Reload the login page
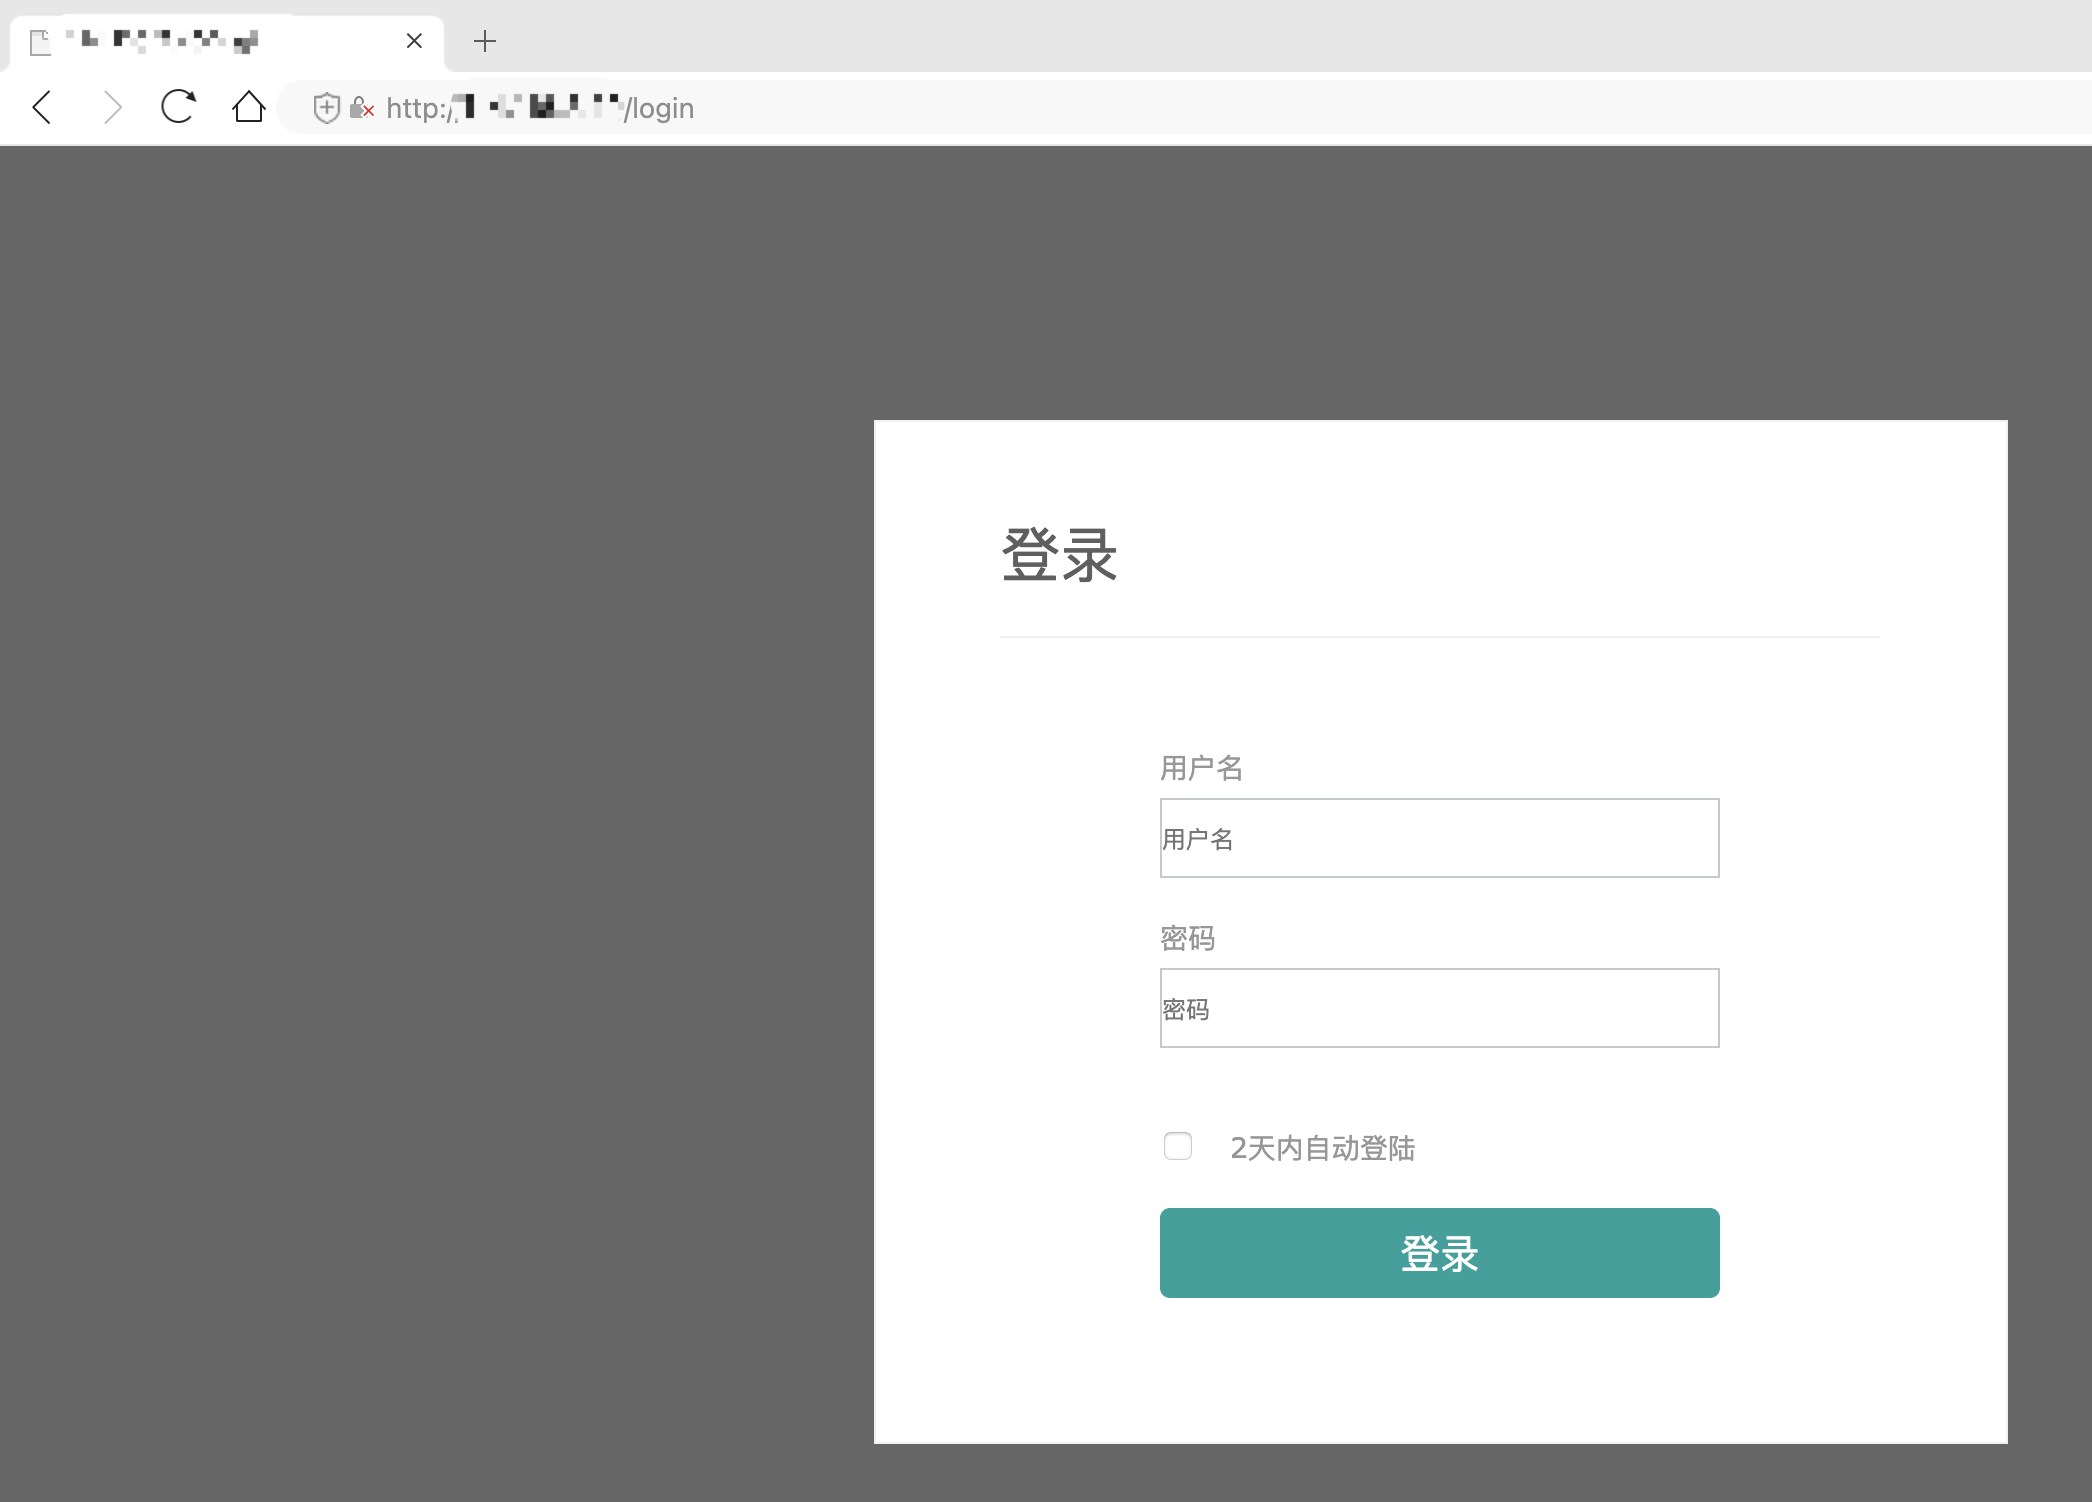 178,107
